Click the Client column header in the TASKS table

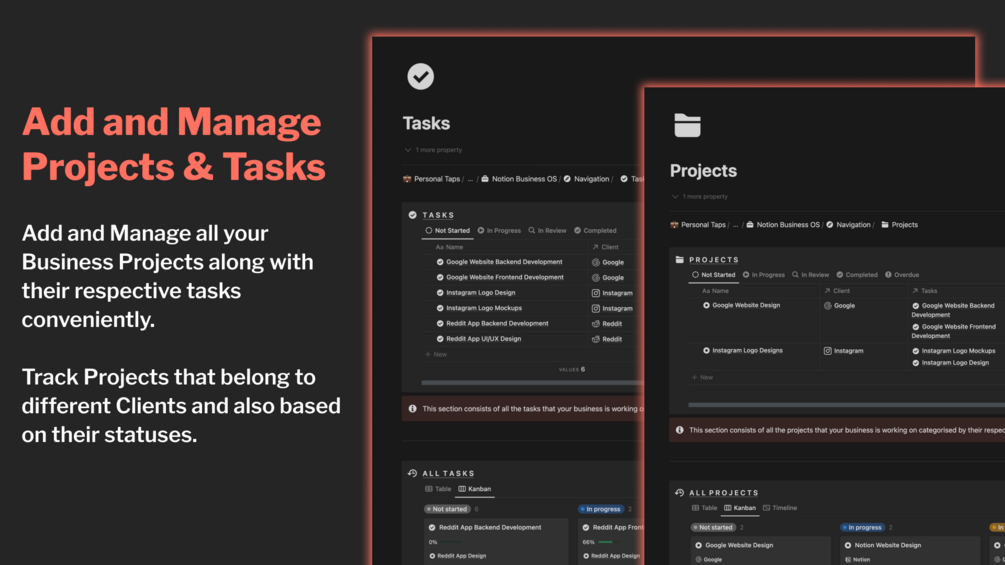(x=605, y=247)
